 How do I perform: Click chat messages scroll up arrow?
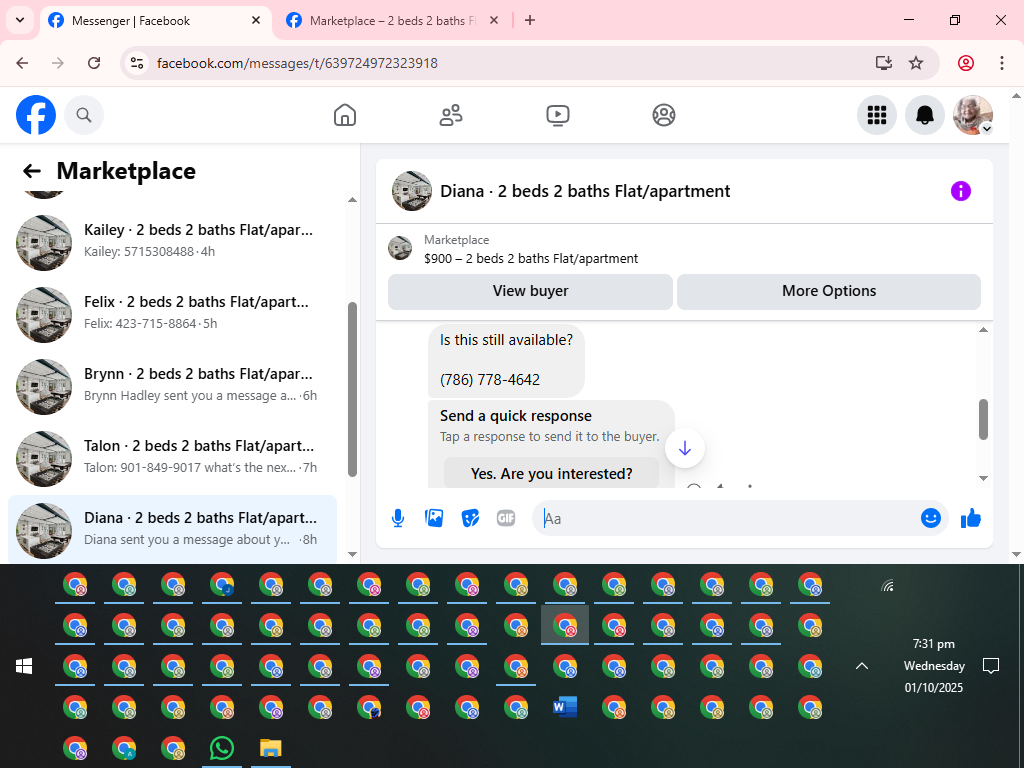pyautogui.click(x=984, y=330)
